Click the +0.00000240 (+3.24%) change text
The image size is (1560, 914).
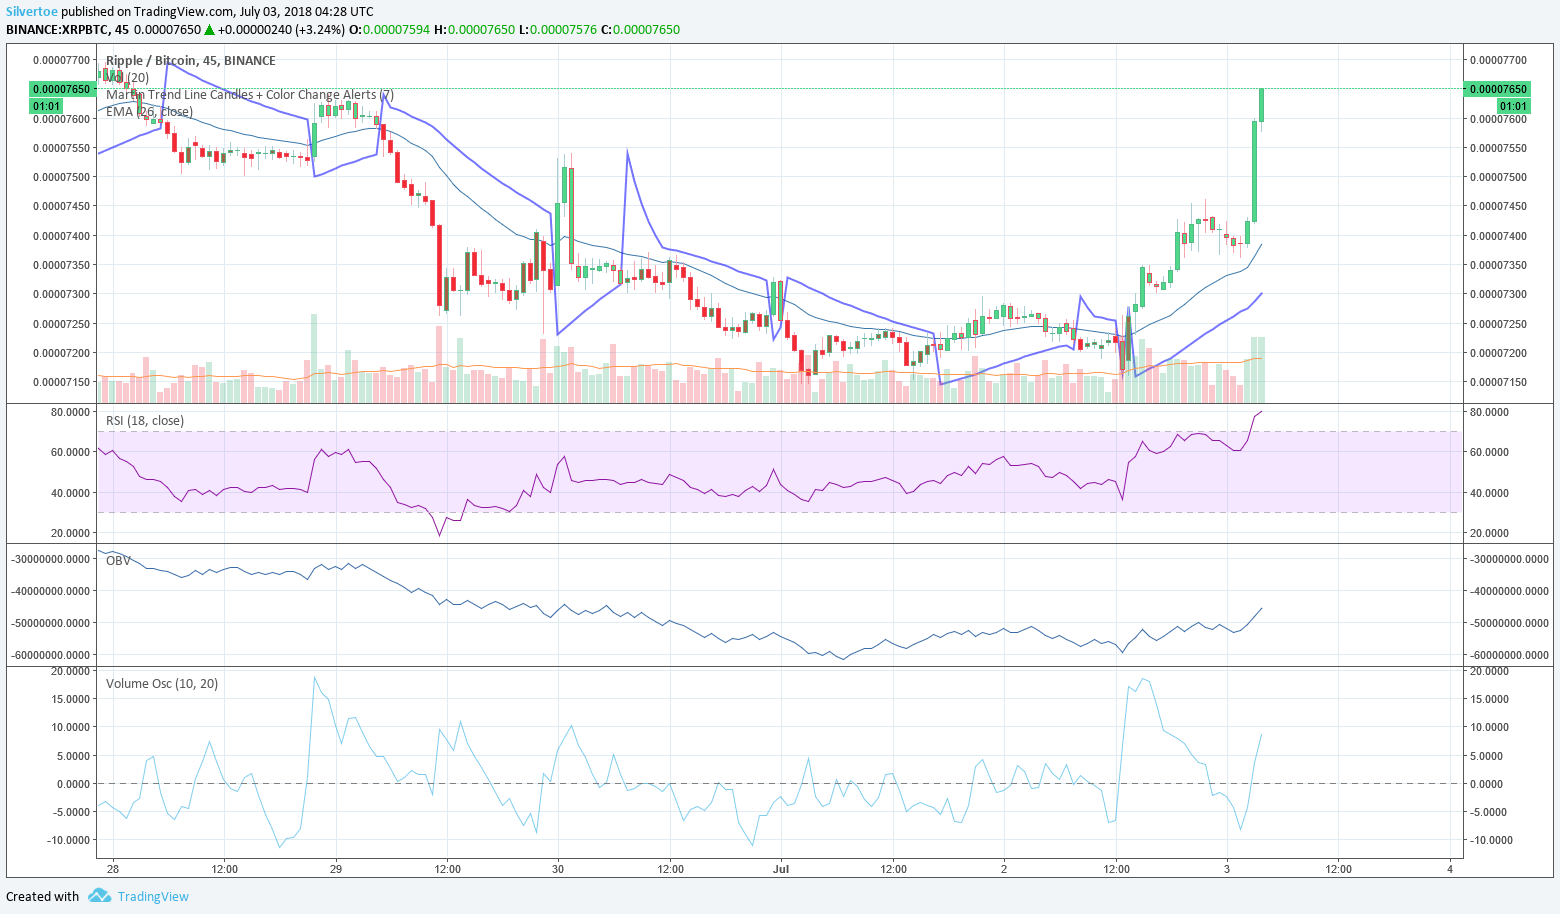click(281, 30)
